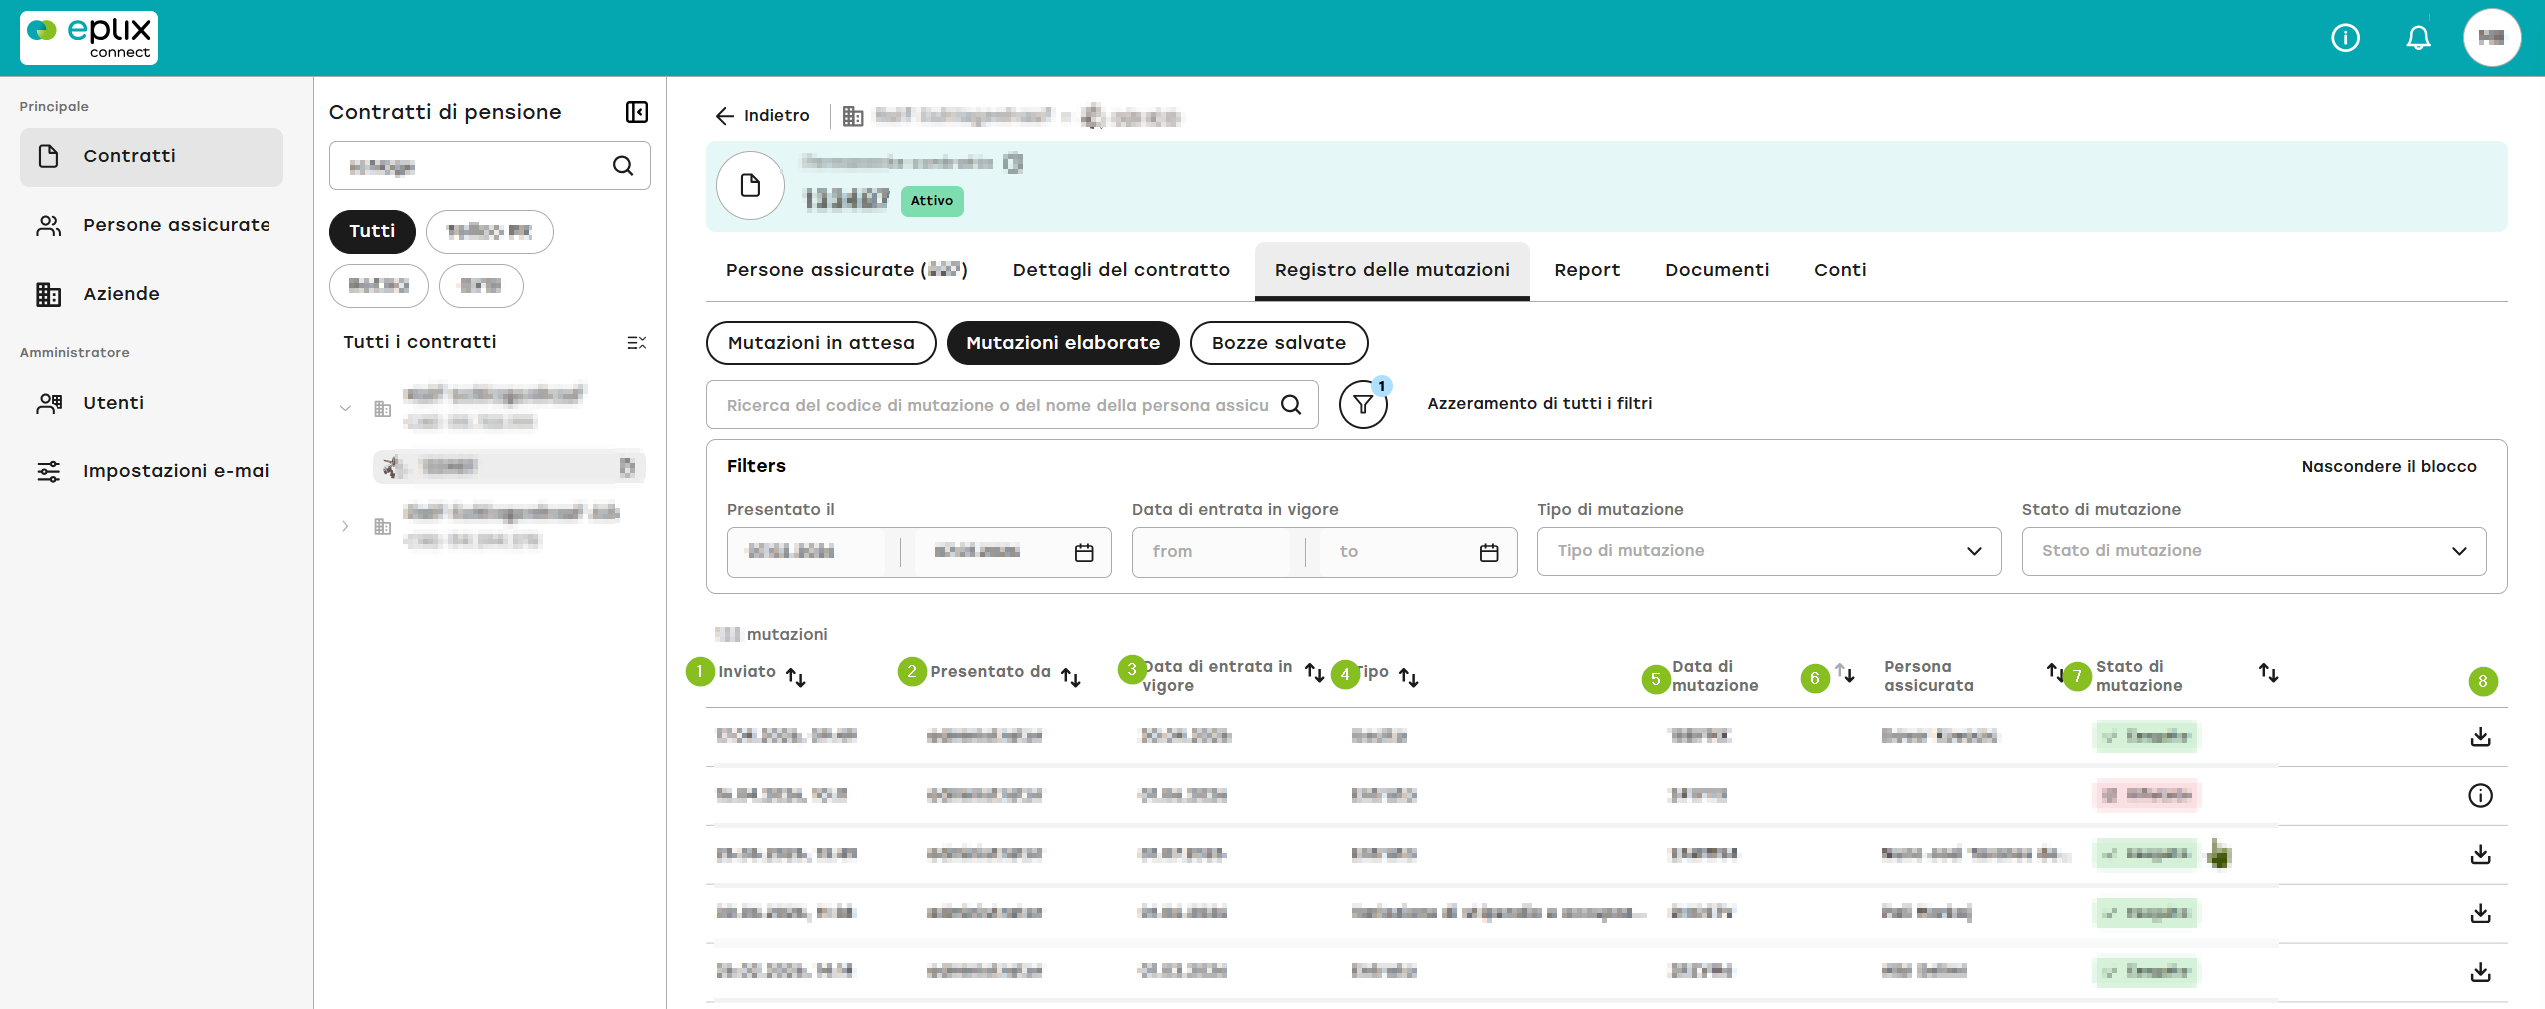Click Nascondere il blocco

coord(2389,467)
